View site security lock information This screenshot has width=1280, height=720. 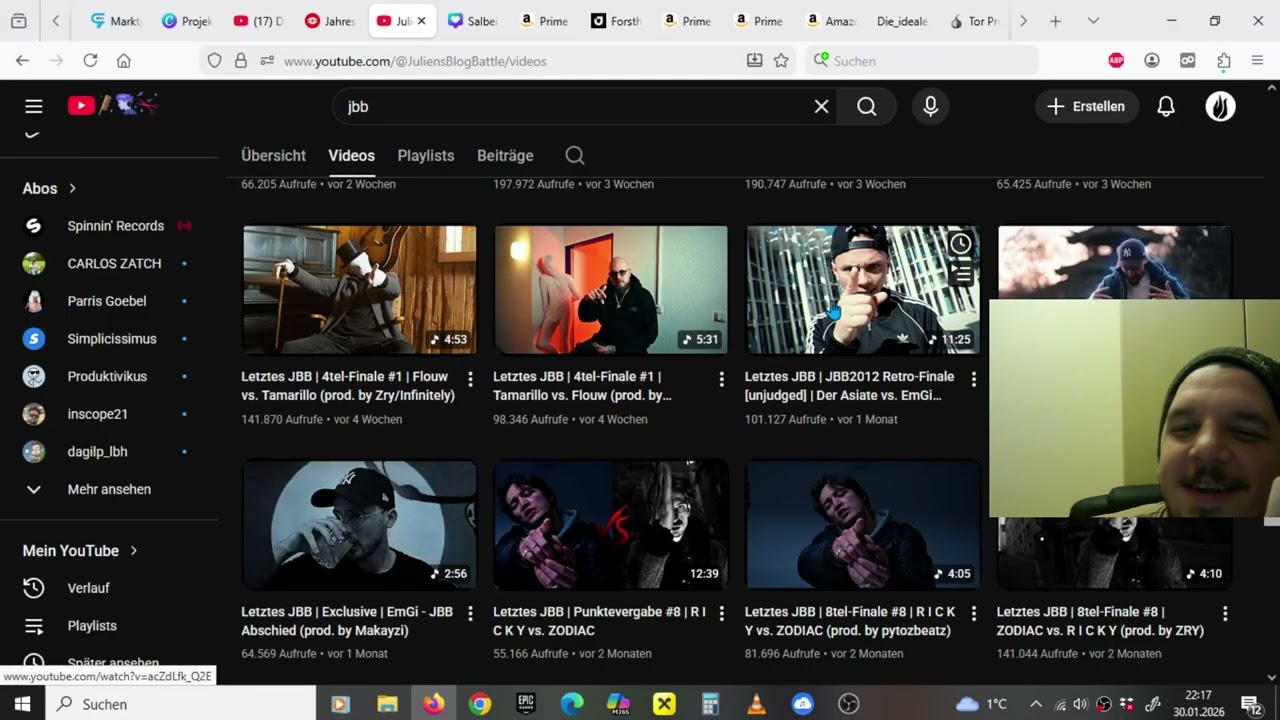240,61
